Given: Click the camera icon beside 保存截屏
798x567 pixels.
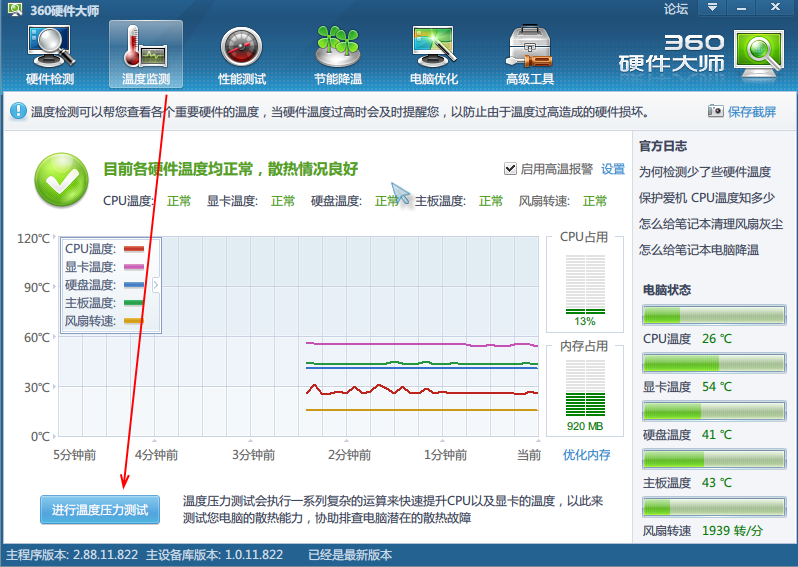Looking at the screenshot, I should (x=715, y=111).
